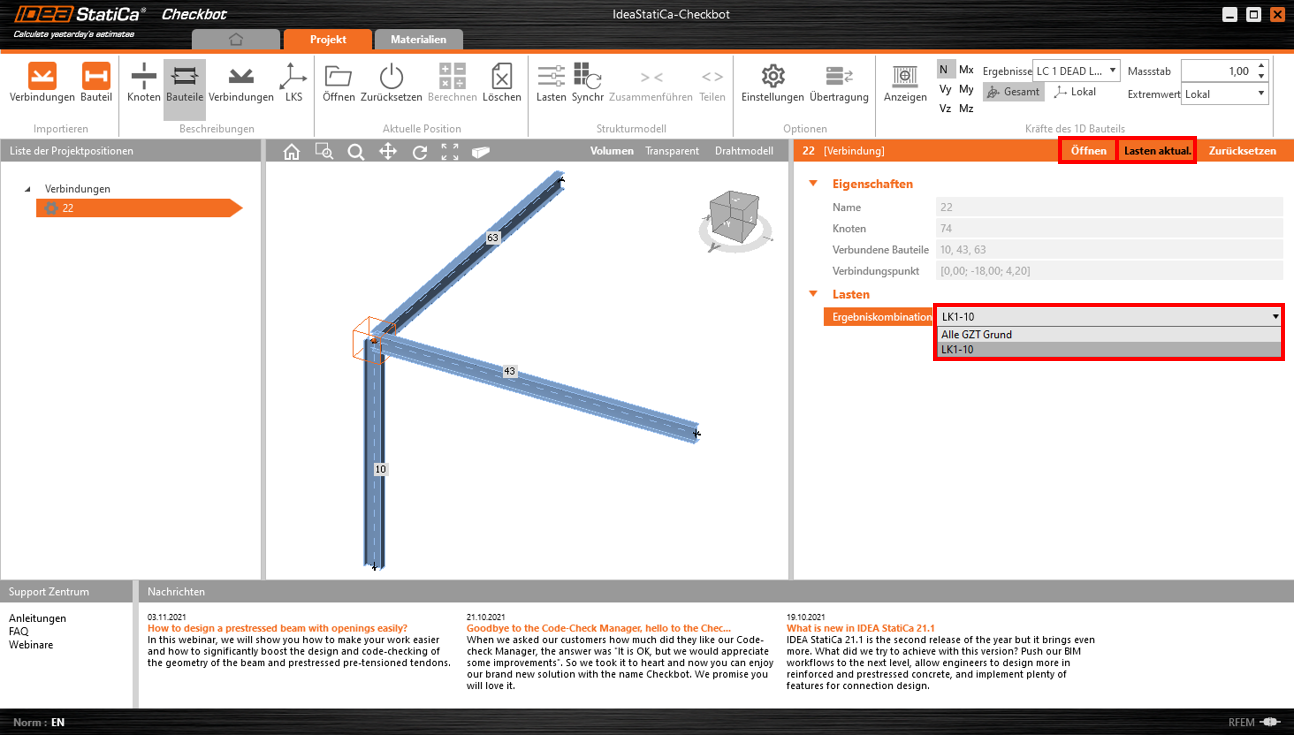Reset the position with Zurücksetzen icon
The width and height of the screenshot is (1295, 735).
pyautogui.click(x=391, y=83)
